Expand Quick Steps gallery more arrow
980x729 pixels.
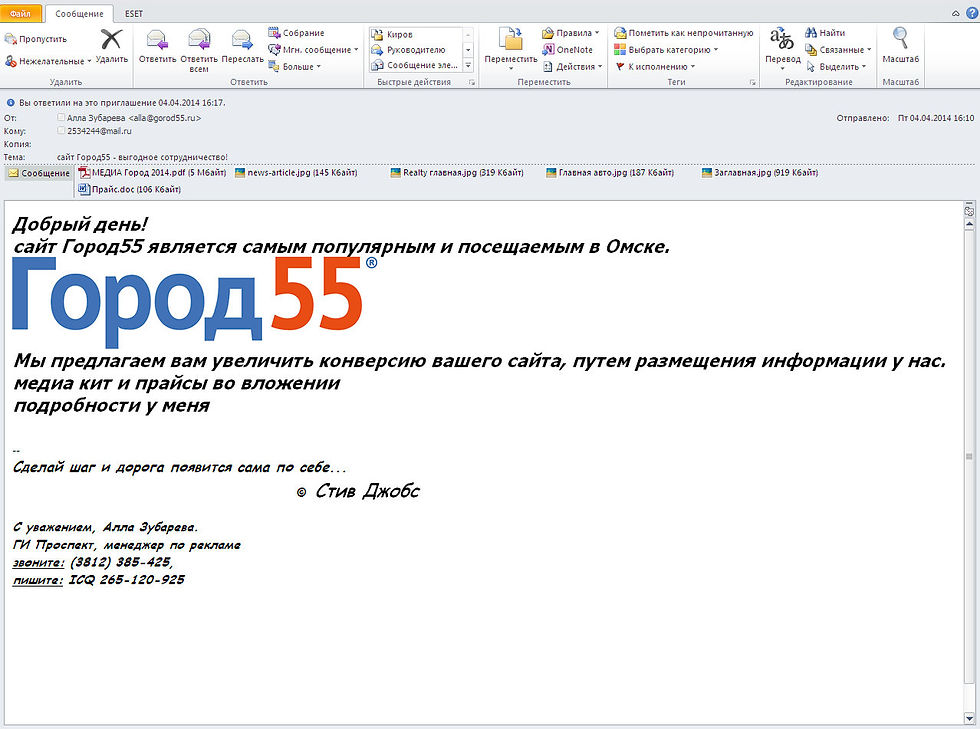coord(468,65)
